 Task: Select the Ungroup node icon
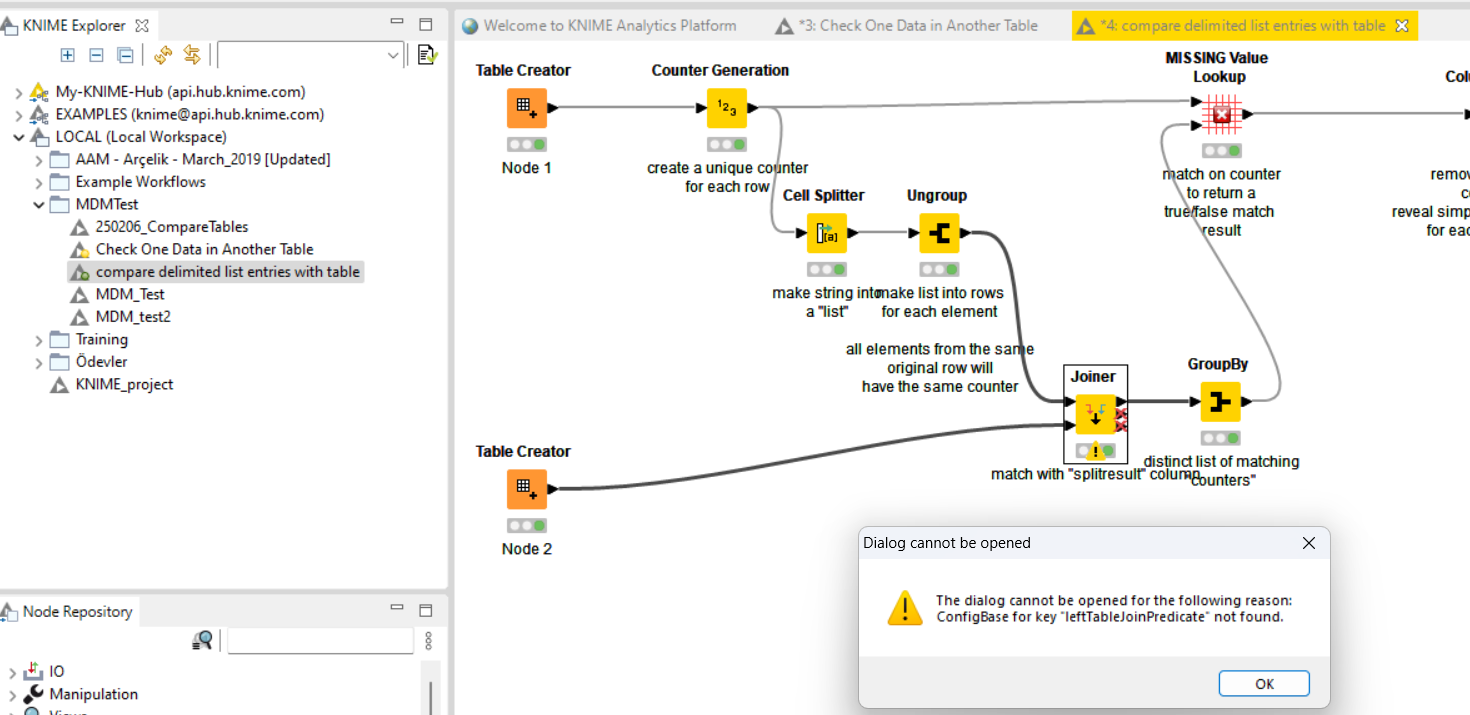click(939, 233)
